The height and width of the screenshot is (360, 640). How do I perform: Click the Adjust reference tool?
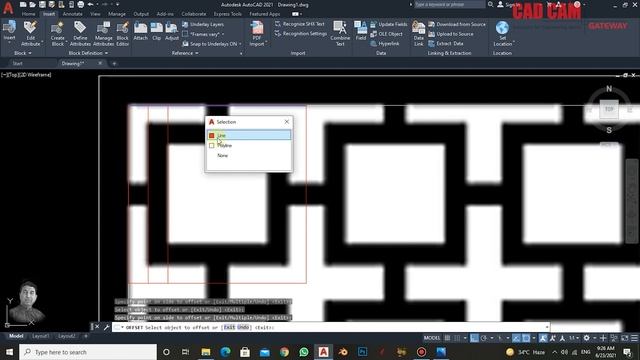click(172, 31)
